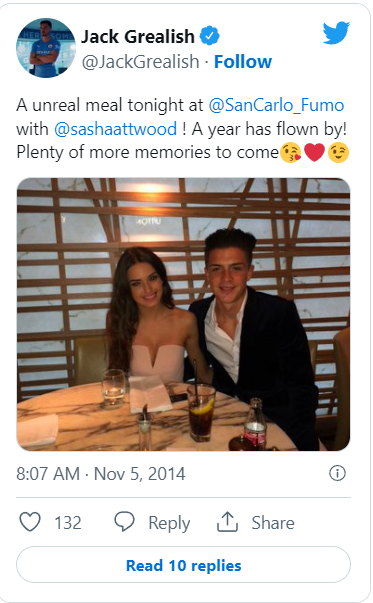Viewport: 373px width, 603px height.
Task: Click the share upload arrow icon
Action: pyautogui.click(x=227, y=521)
